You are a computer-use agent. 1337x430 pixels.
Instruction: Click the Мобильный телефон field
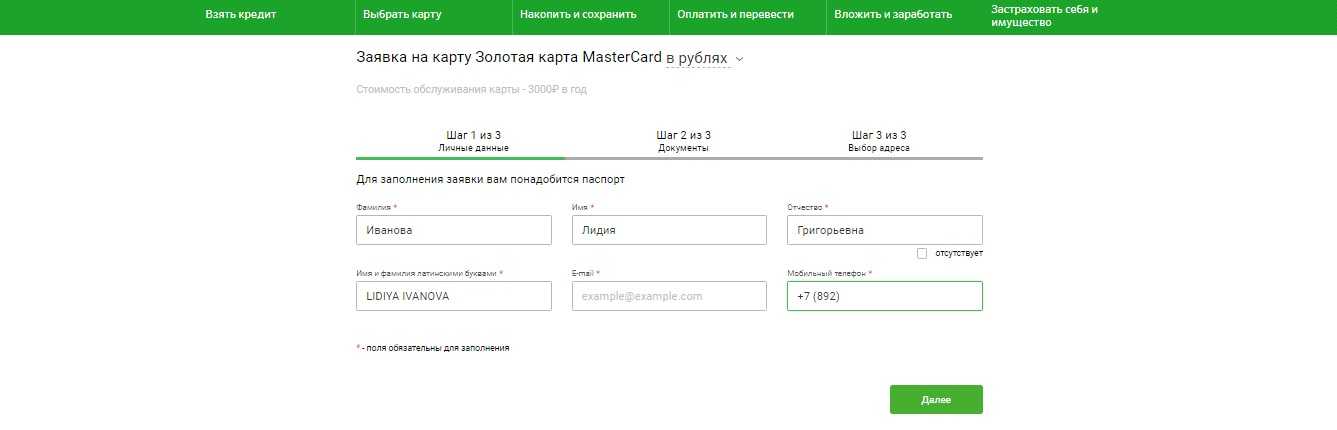point(885,296)
